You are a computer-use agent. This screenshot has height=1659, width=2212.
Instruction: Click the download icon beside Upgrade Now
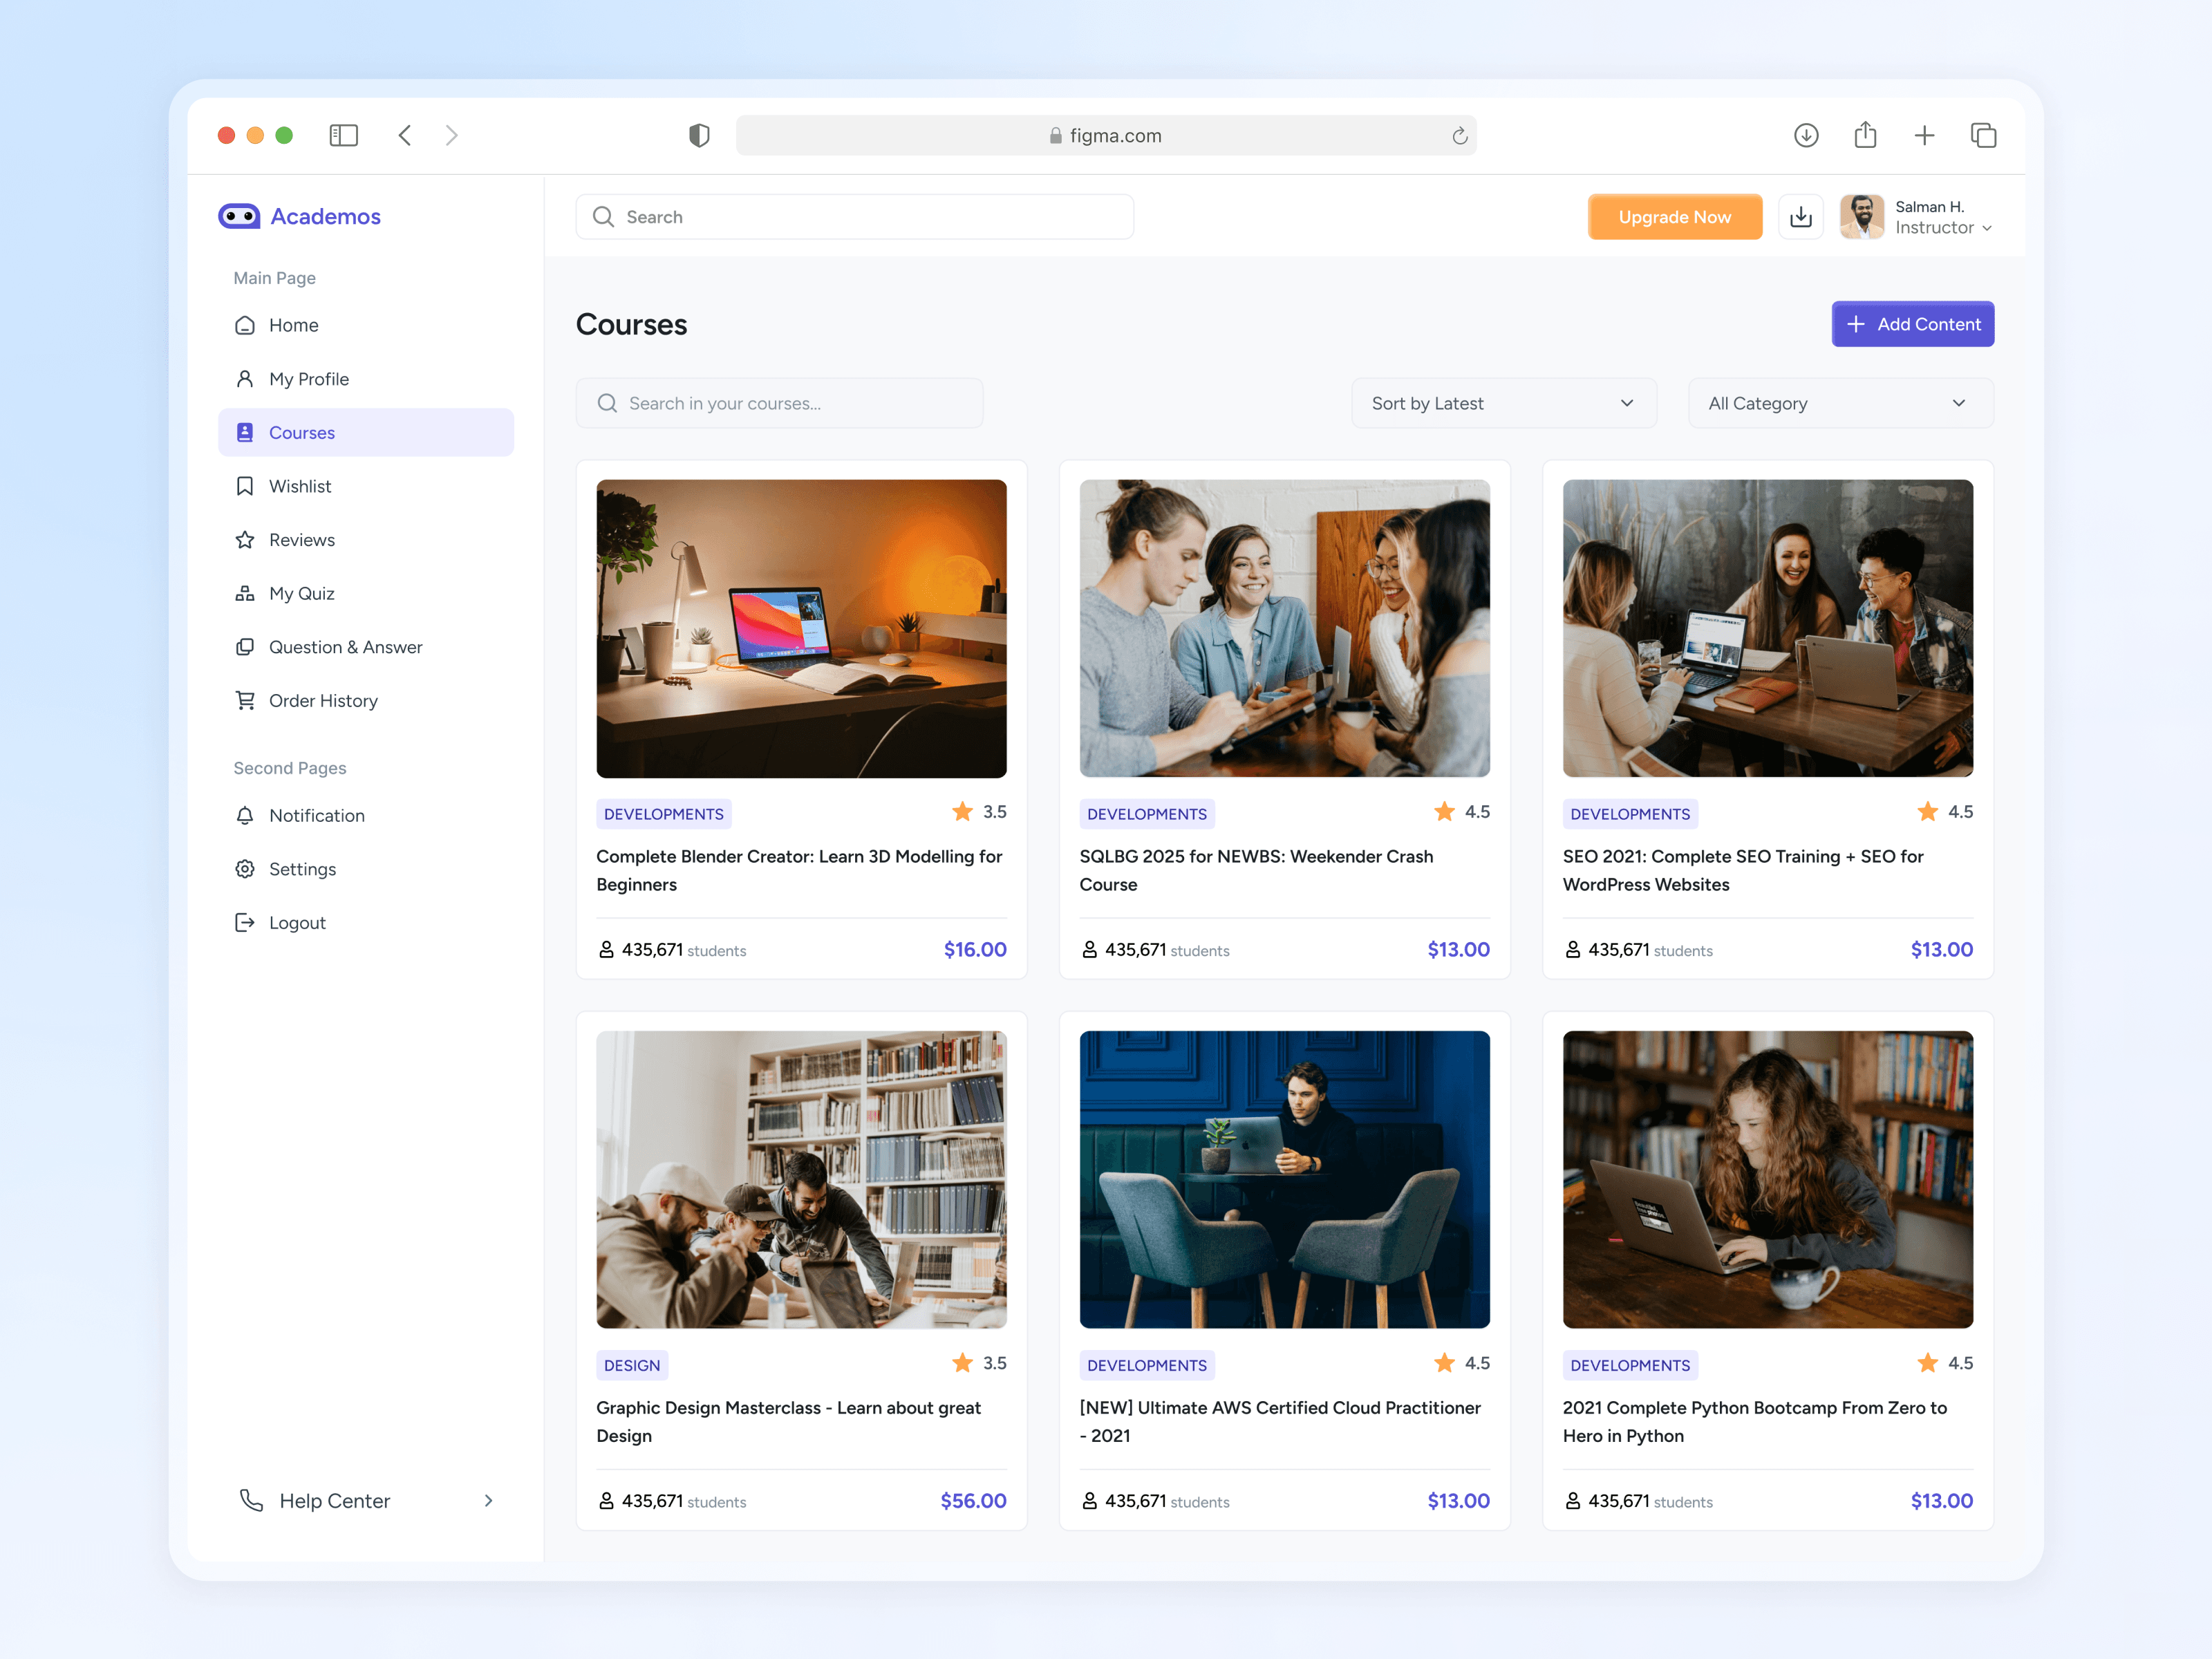coord(1800,217)
